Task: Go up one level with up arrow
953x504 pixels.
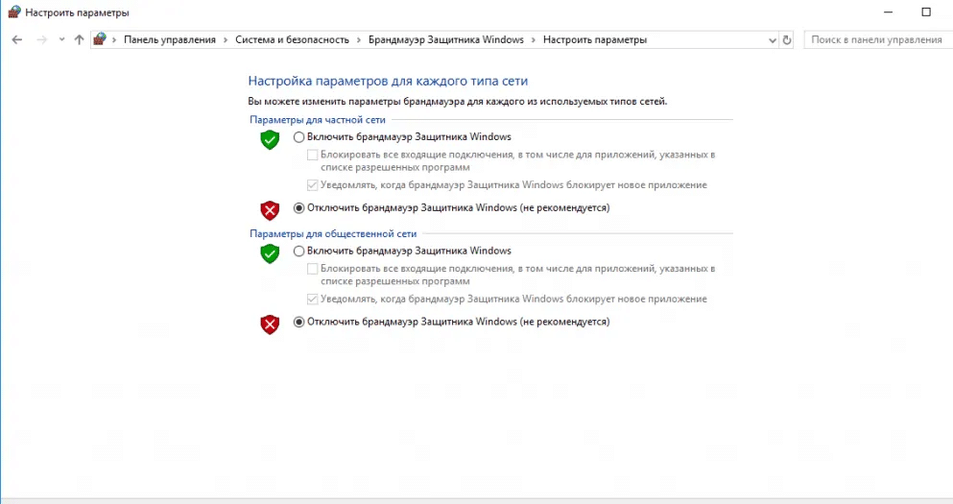Action: pyautogui.click(x=79, y=40)
